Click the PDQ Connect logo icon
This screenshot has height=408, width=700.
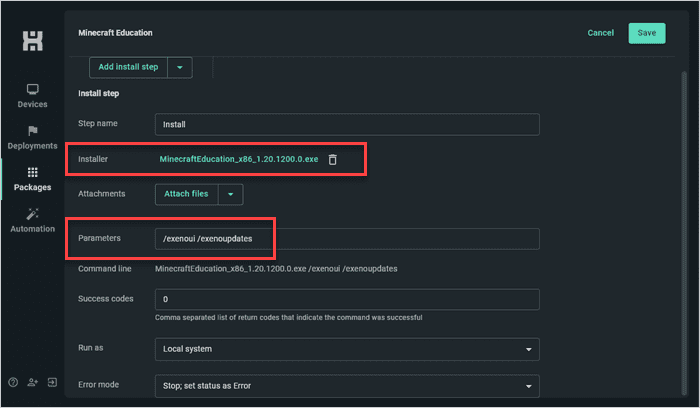coord(33,41)
